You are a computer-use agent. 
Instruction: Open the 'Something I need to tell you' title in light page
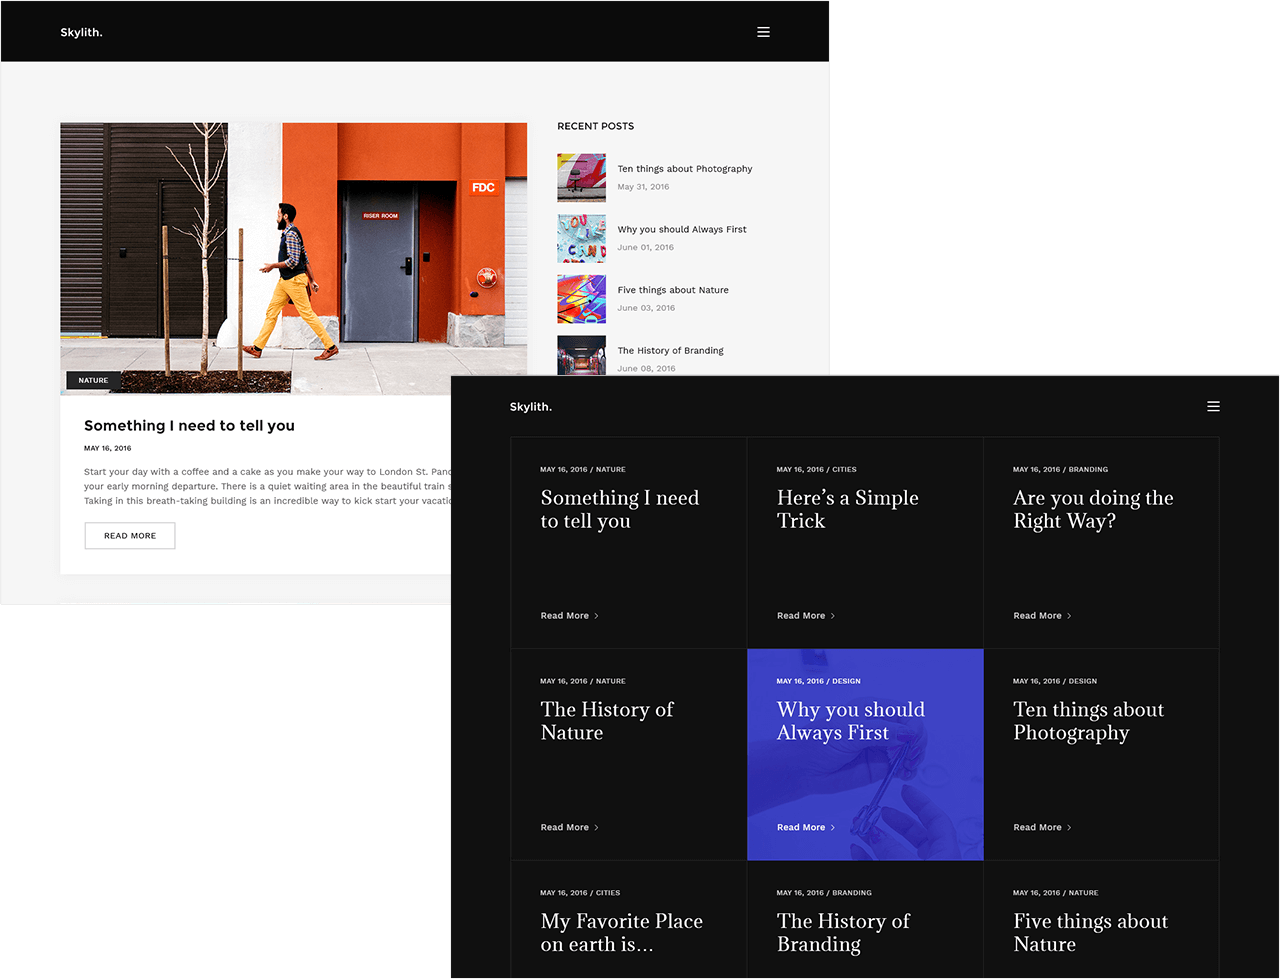(189, 425)
